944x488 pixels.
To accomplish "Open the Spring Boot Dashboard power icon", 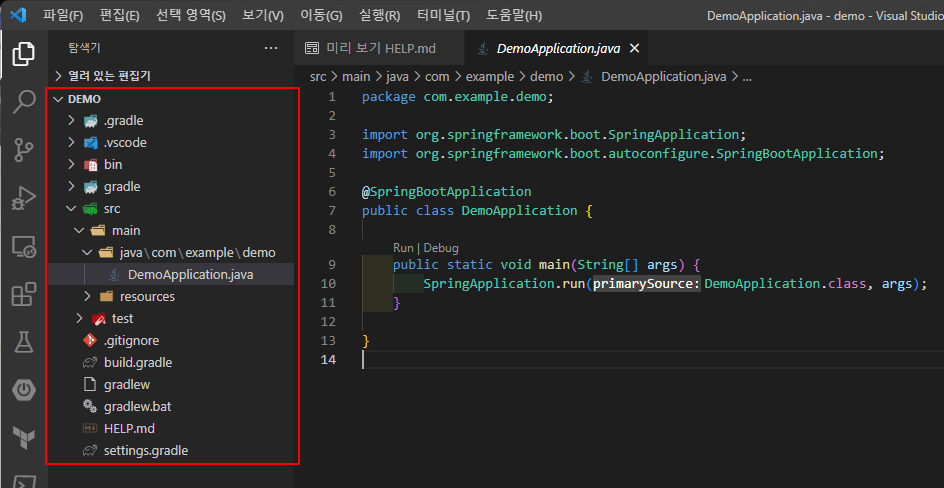I will [23, 391].
